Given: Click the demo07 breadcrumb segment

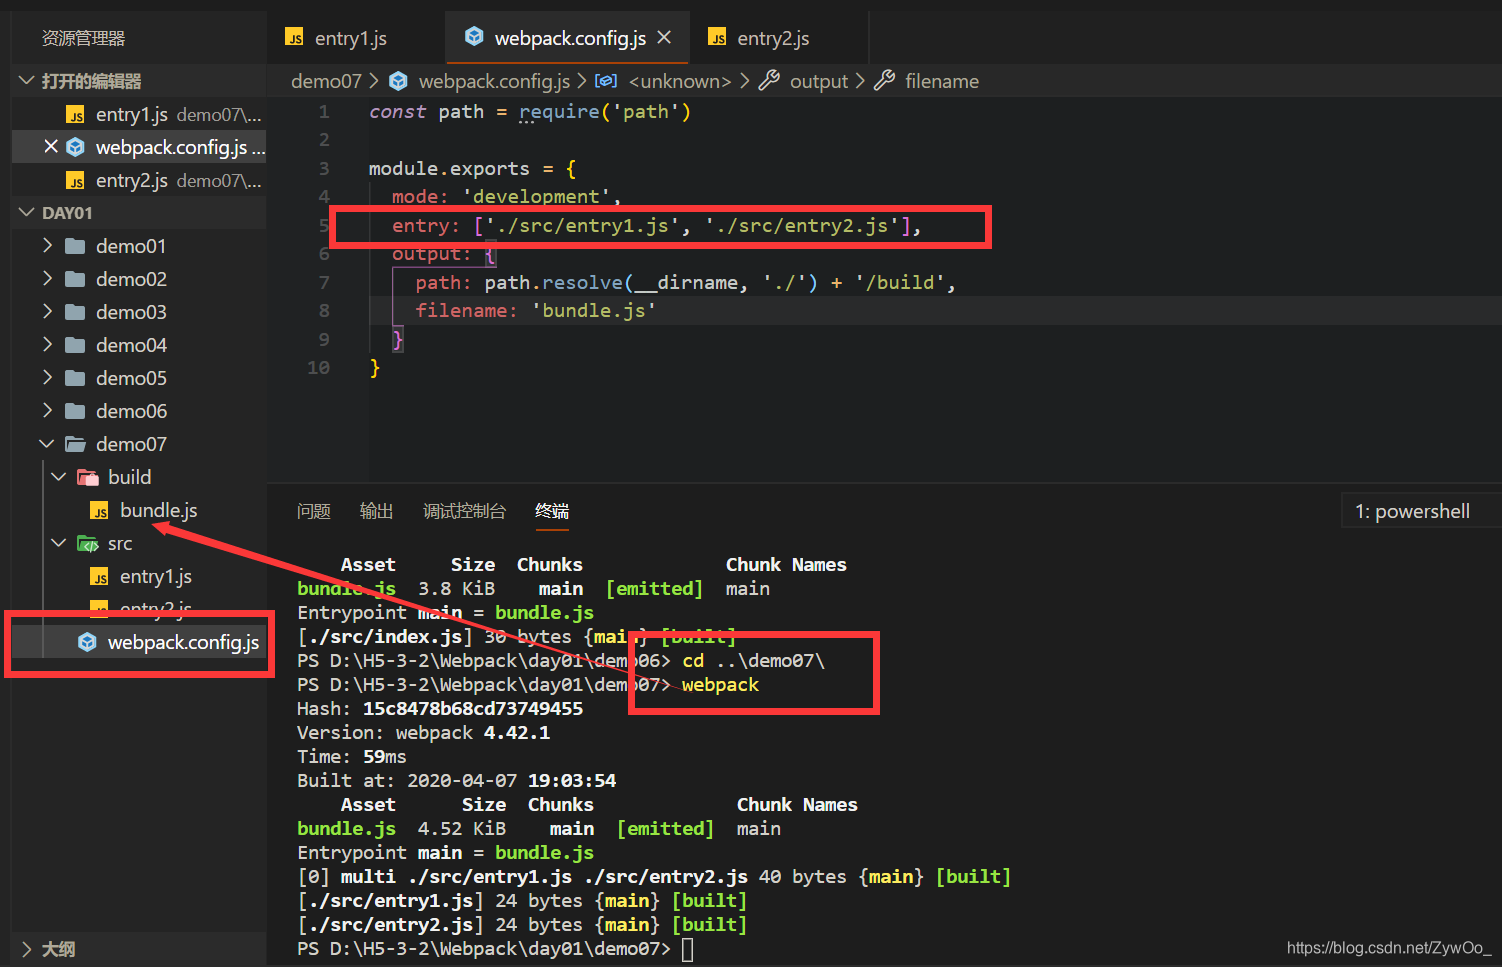Looking at the screenshot, I should point(326,81).
